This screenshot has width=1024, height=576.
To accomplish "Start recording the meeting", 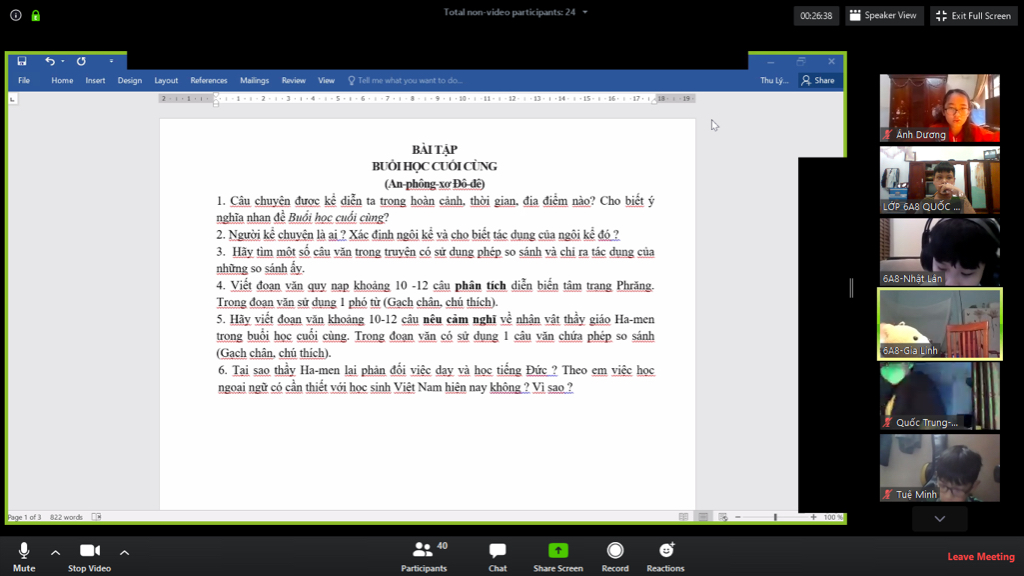I will coord(615,556).
